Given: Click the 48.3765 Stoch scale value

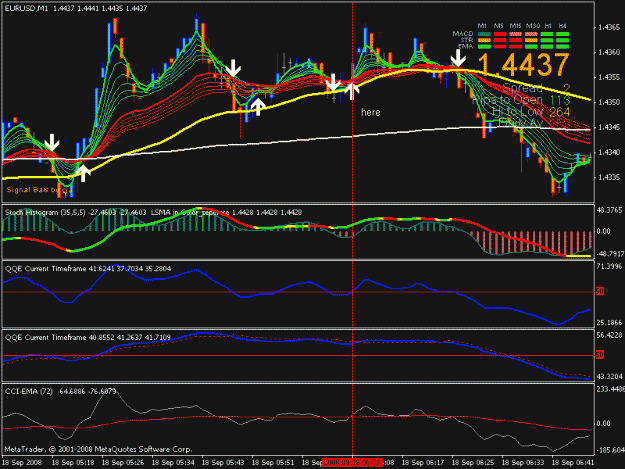Looking at the screenshot, I should tap(609, 210).
